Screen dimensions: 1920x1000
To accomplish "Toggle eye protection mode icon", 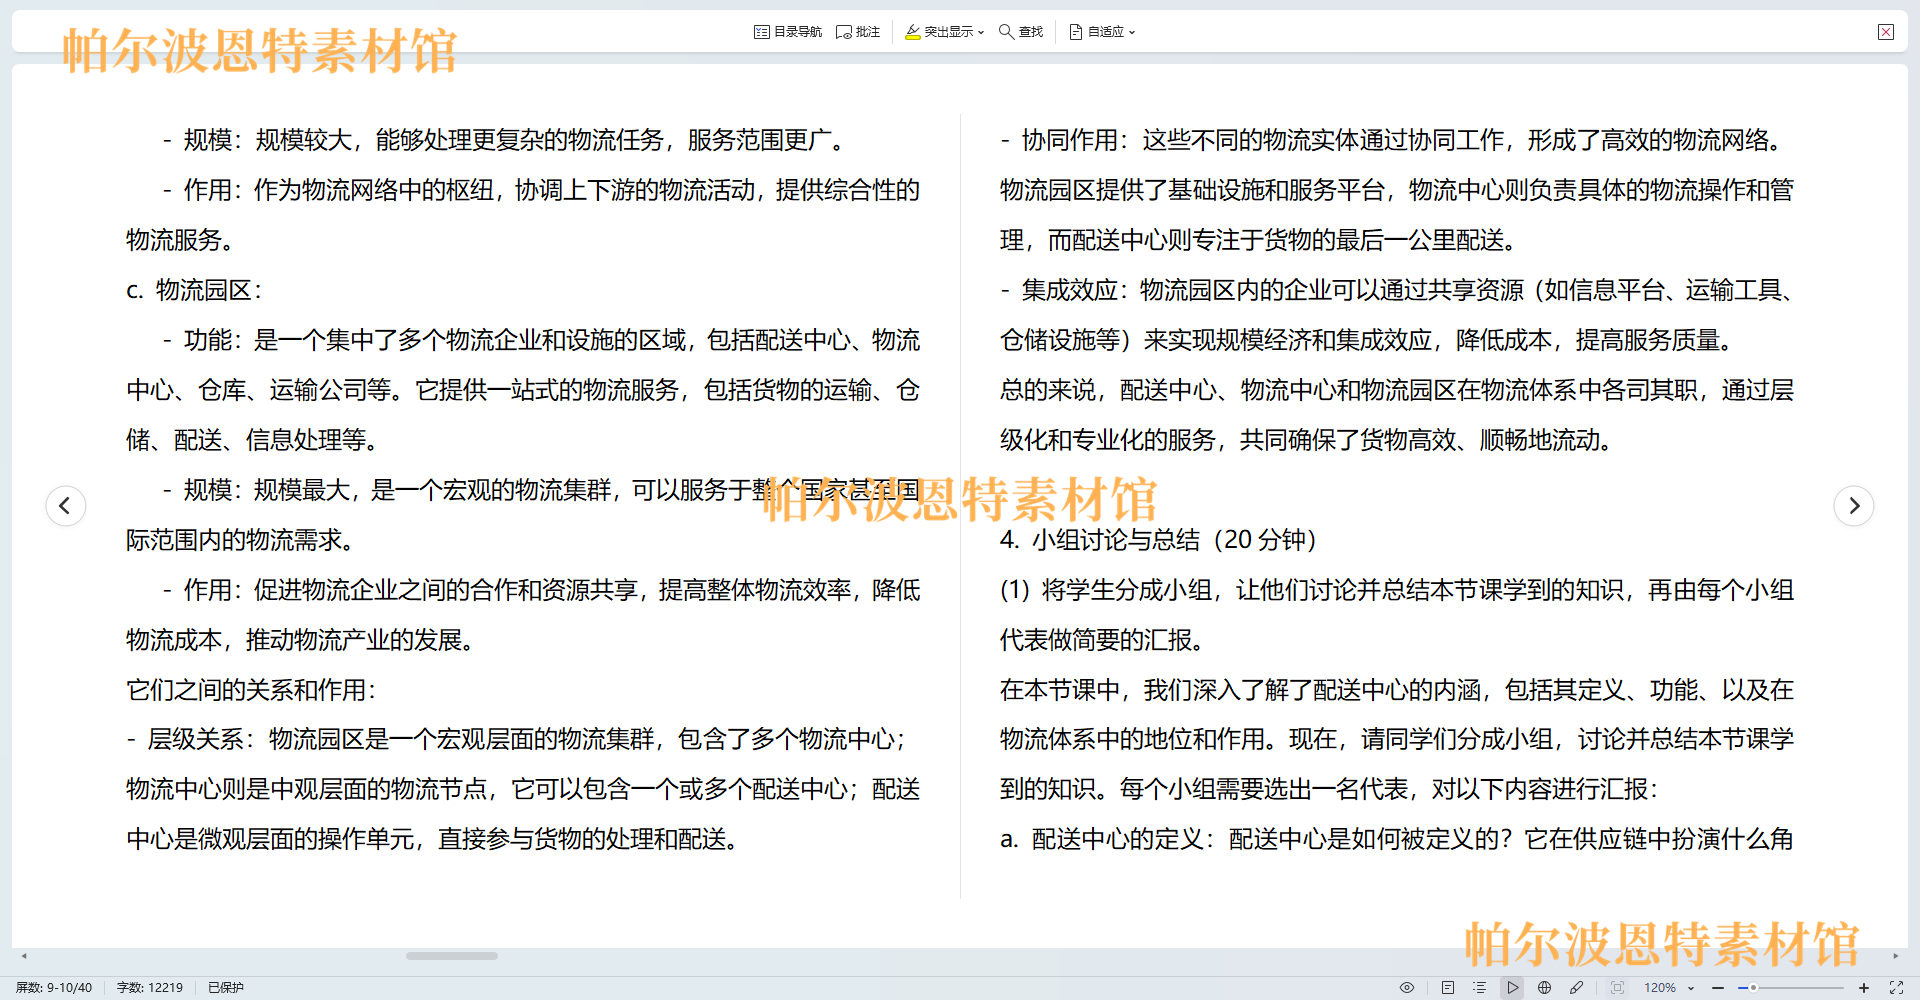I will point(1407,987).
